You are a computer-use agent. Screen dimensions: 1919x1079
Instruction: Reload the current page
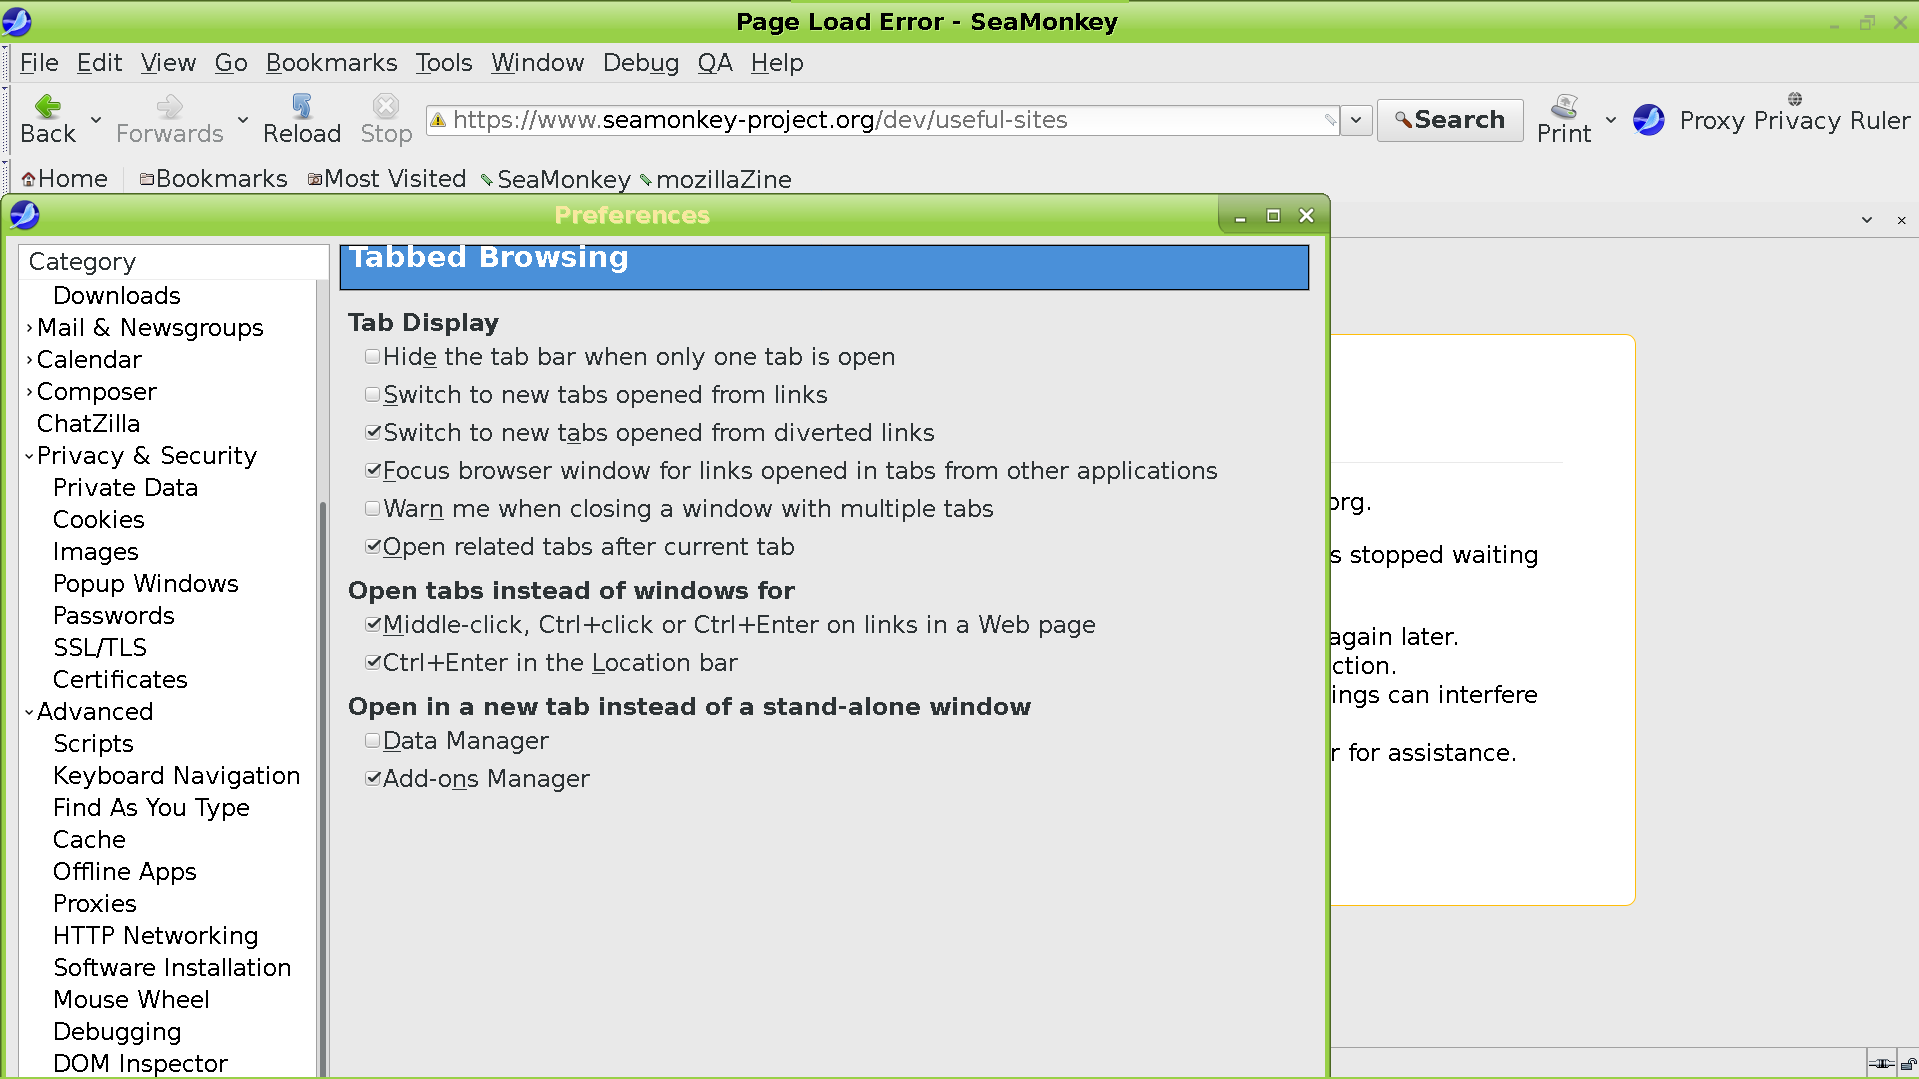tap(302, 118)
